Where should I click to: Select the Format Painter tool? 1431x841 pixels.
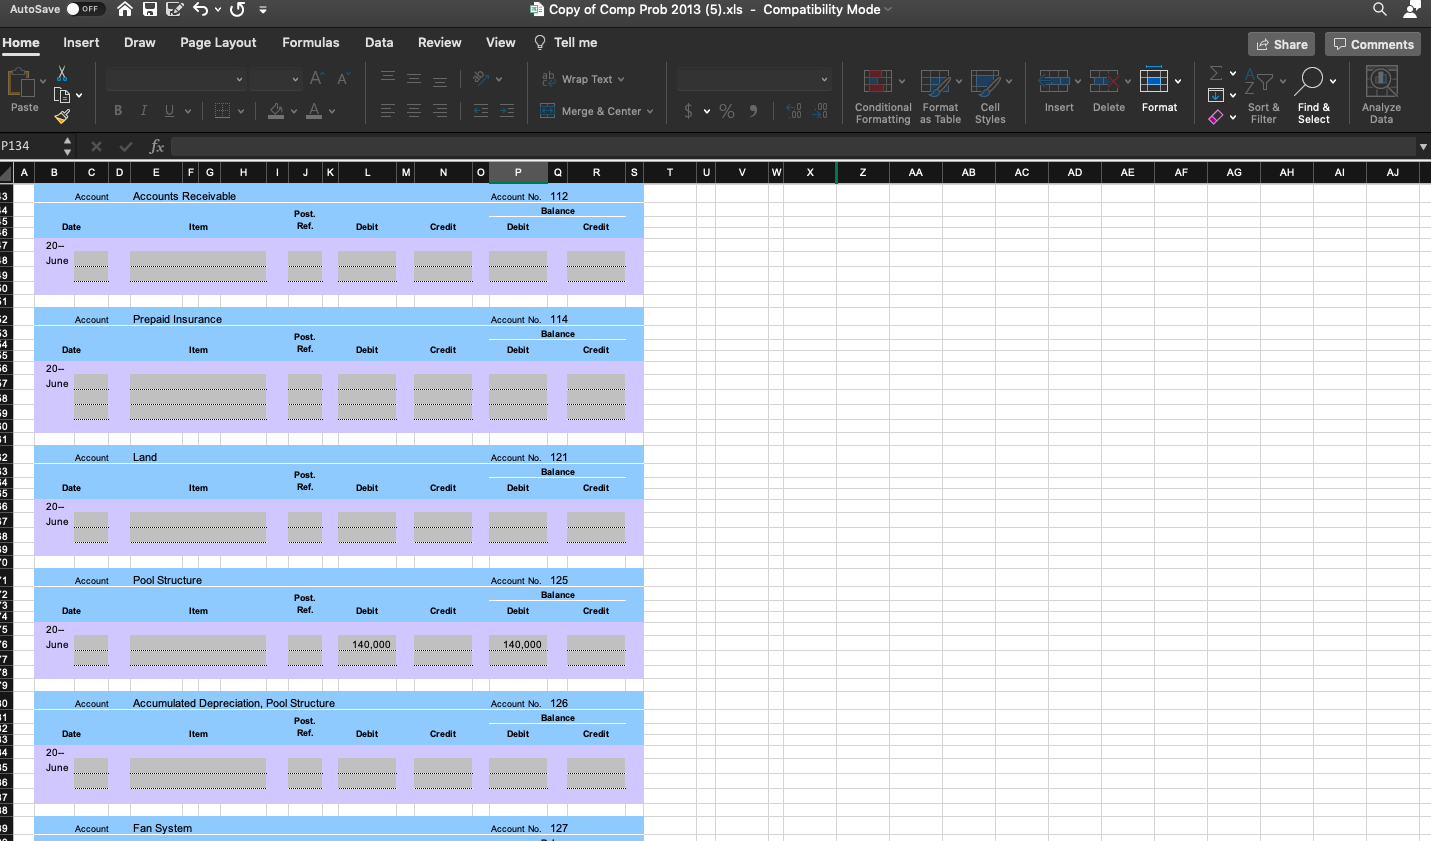[x=60, y=116]
